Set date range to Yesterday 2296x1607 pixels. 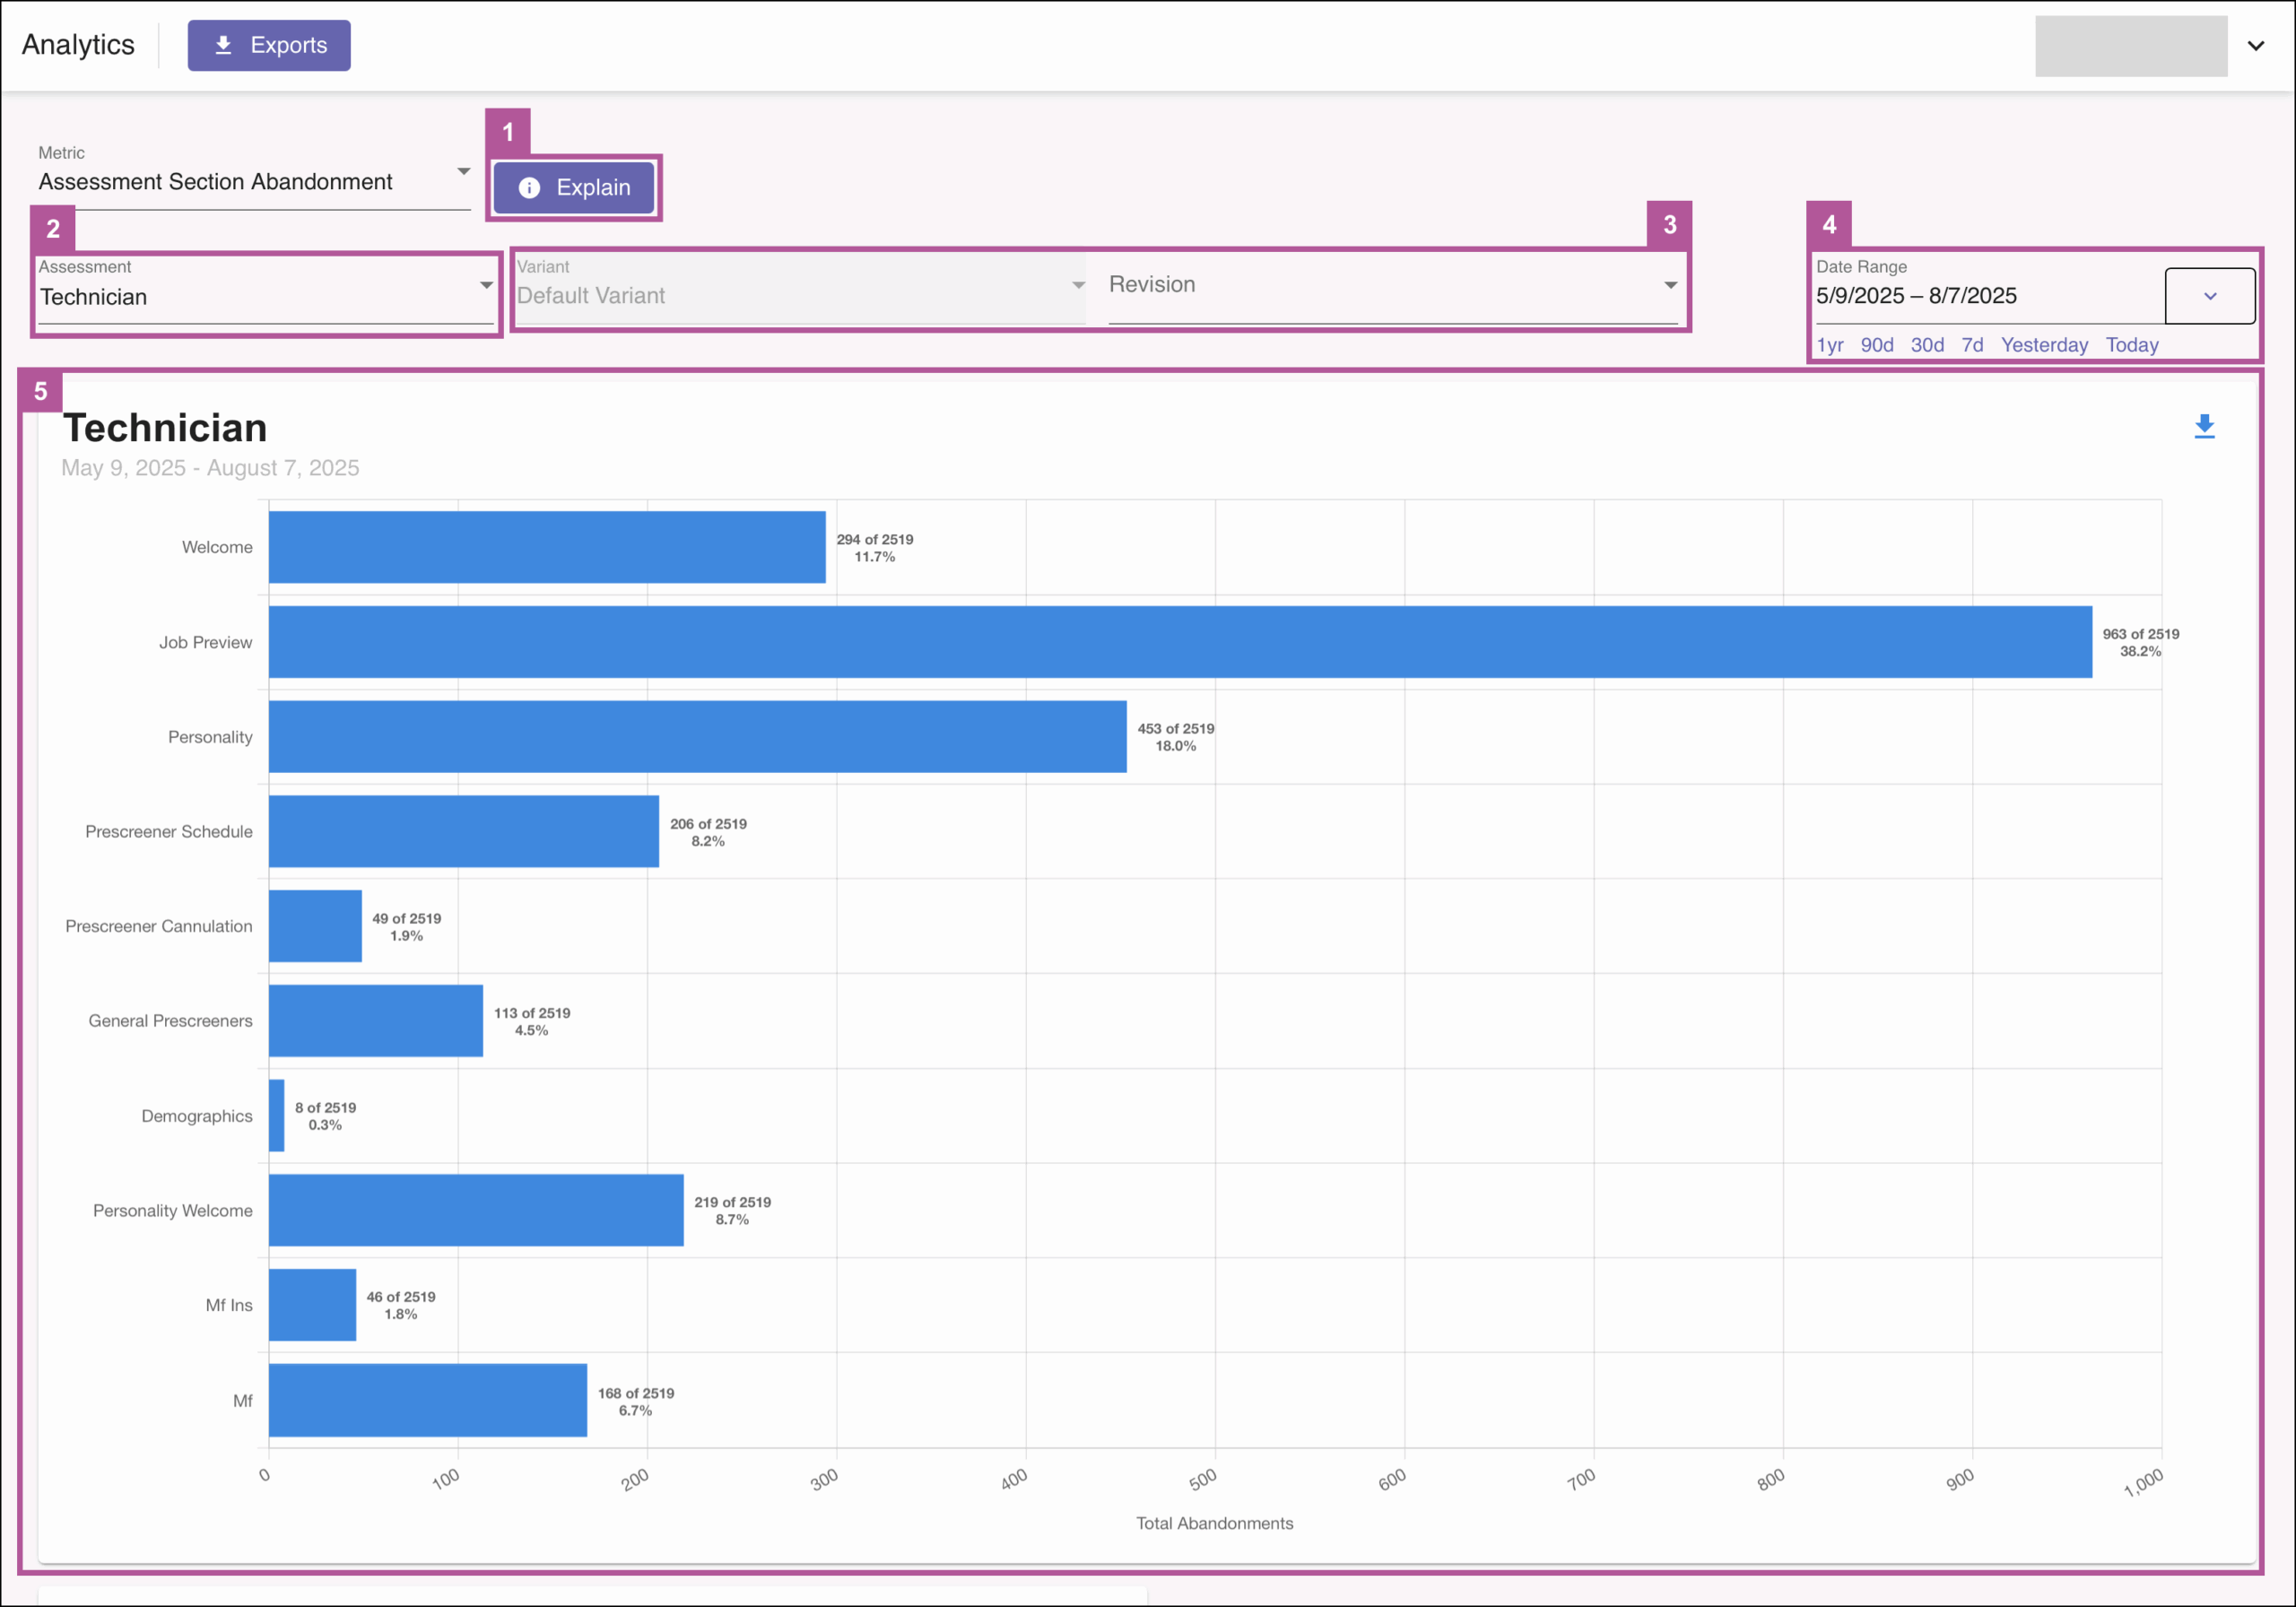(x=2044, y=345)
